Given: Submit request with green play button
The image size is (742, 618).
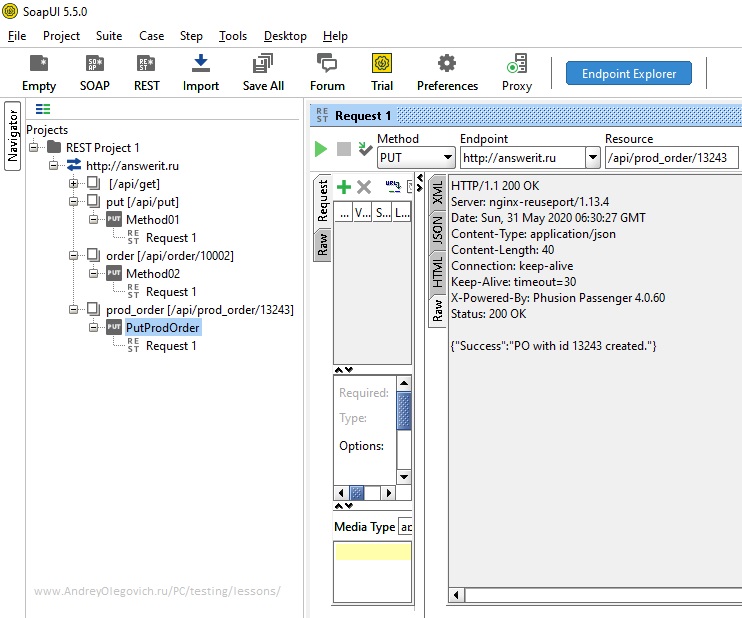Looking at the screenshot, I should [321, 149].
